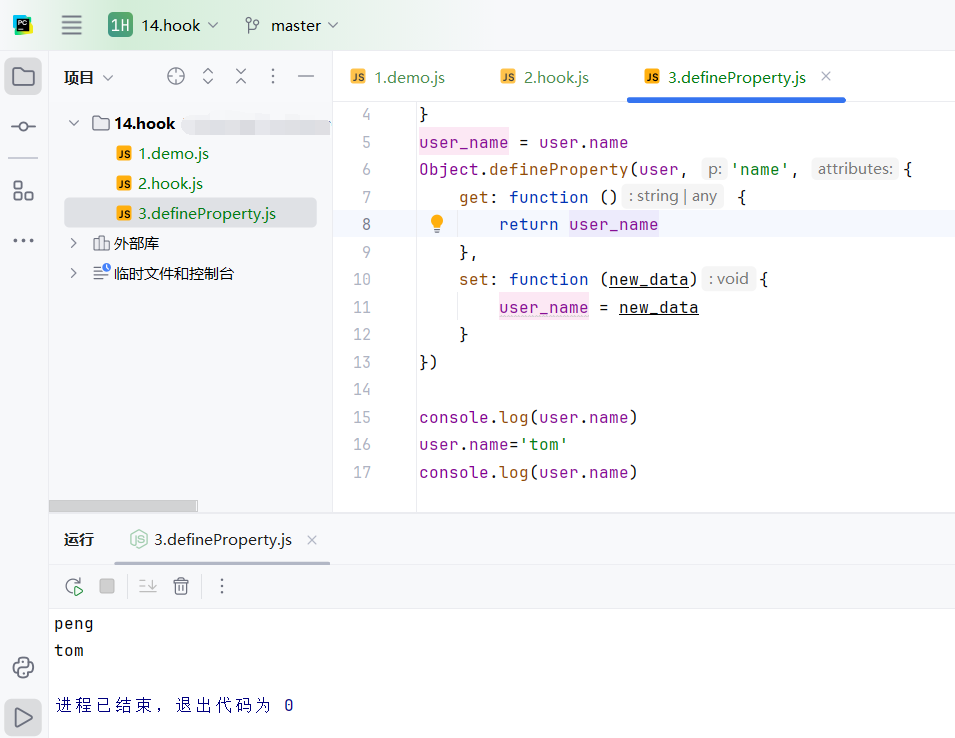Click Scroll to End console icon
Image resolution: width=955 pixels, height=738 pixels.
tap(147, 586)
